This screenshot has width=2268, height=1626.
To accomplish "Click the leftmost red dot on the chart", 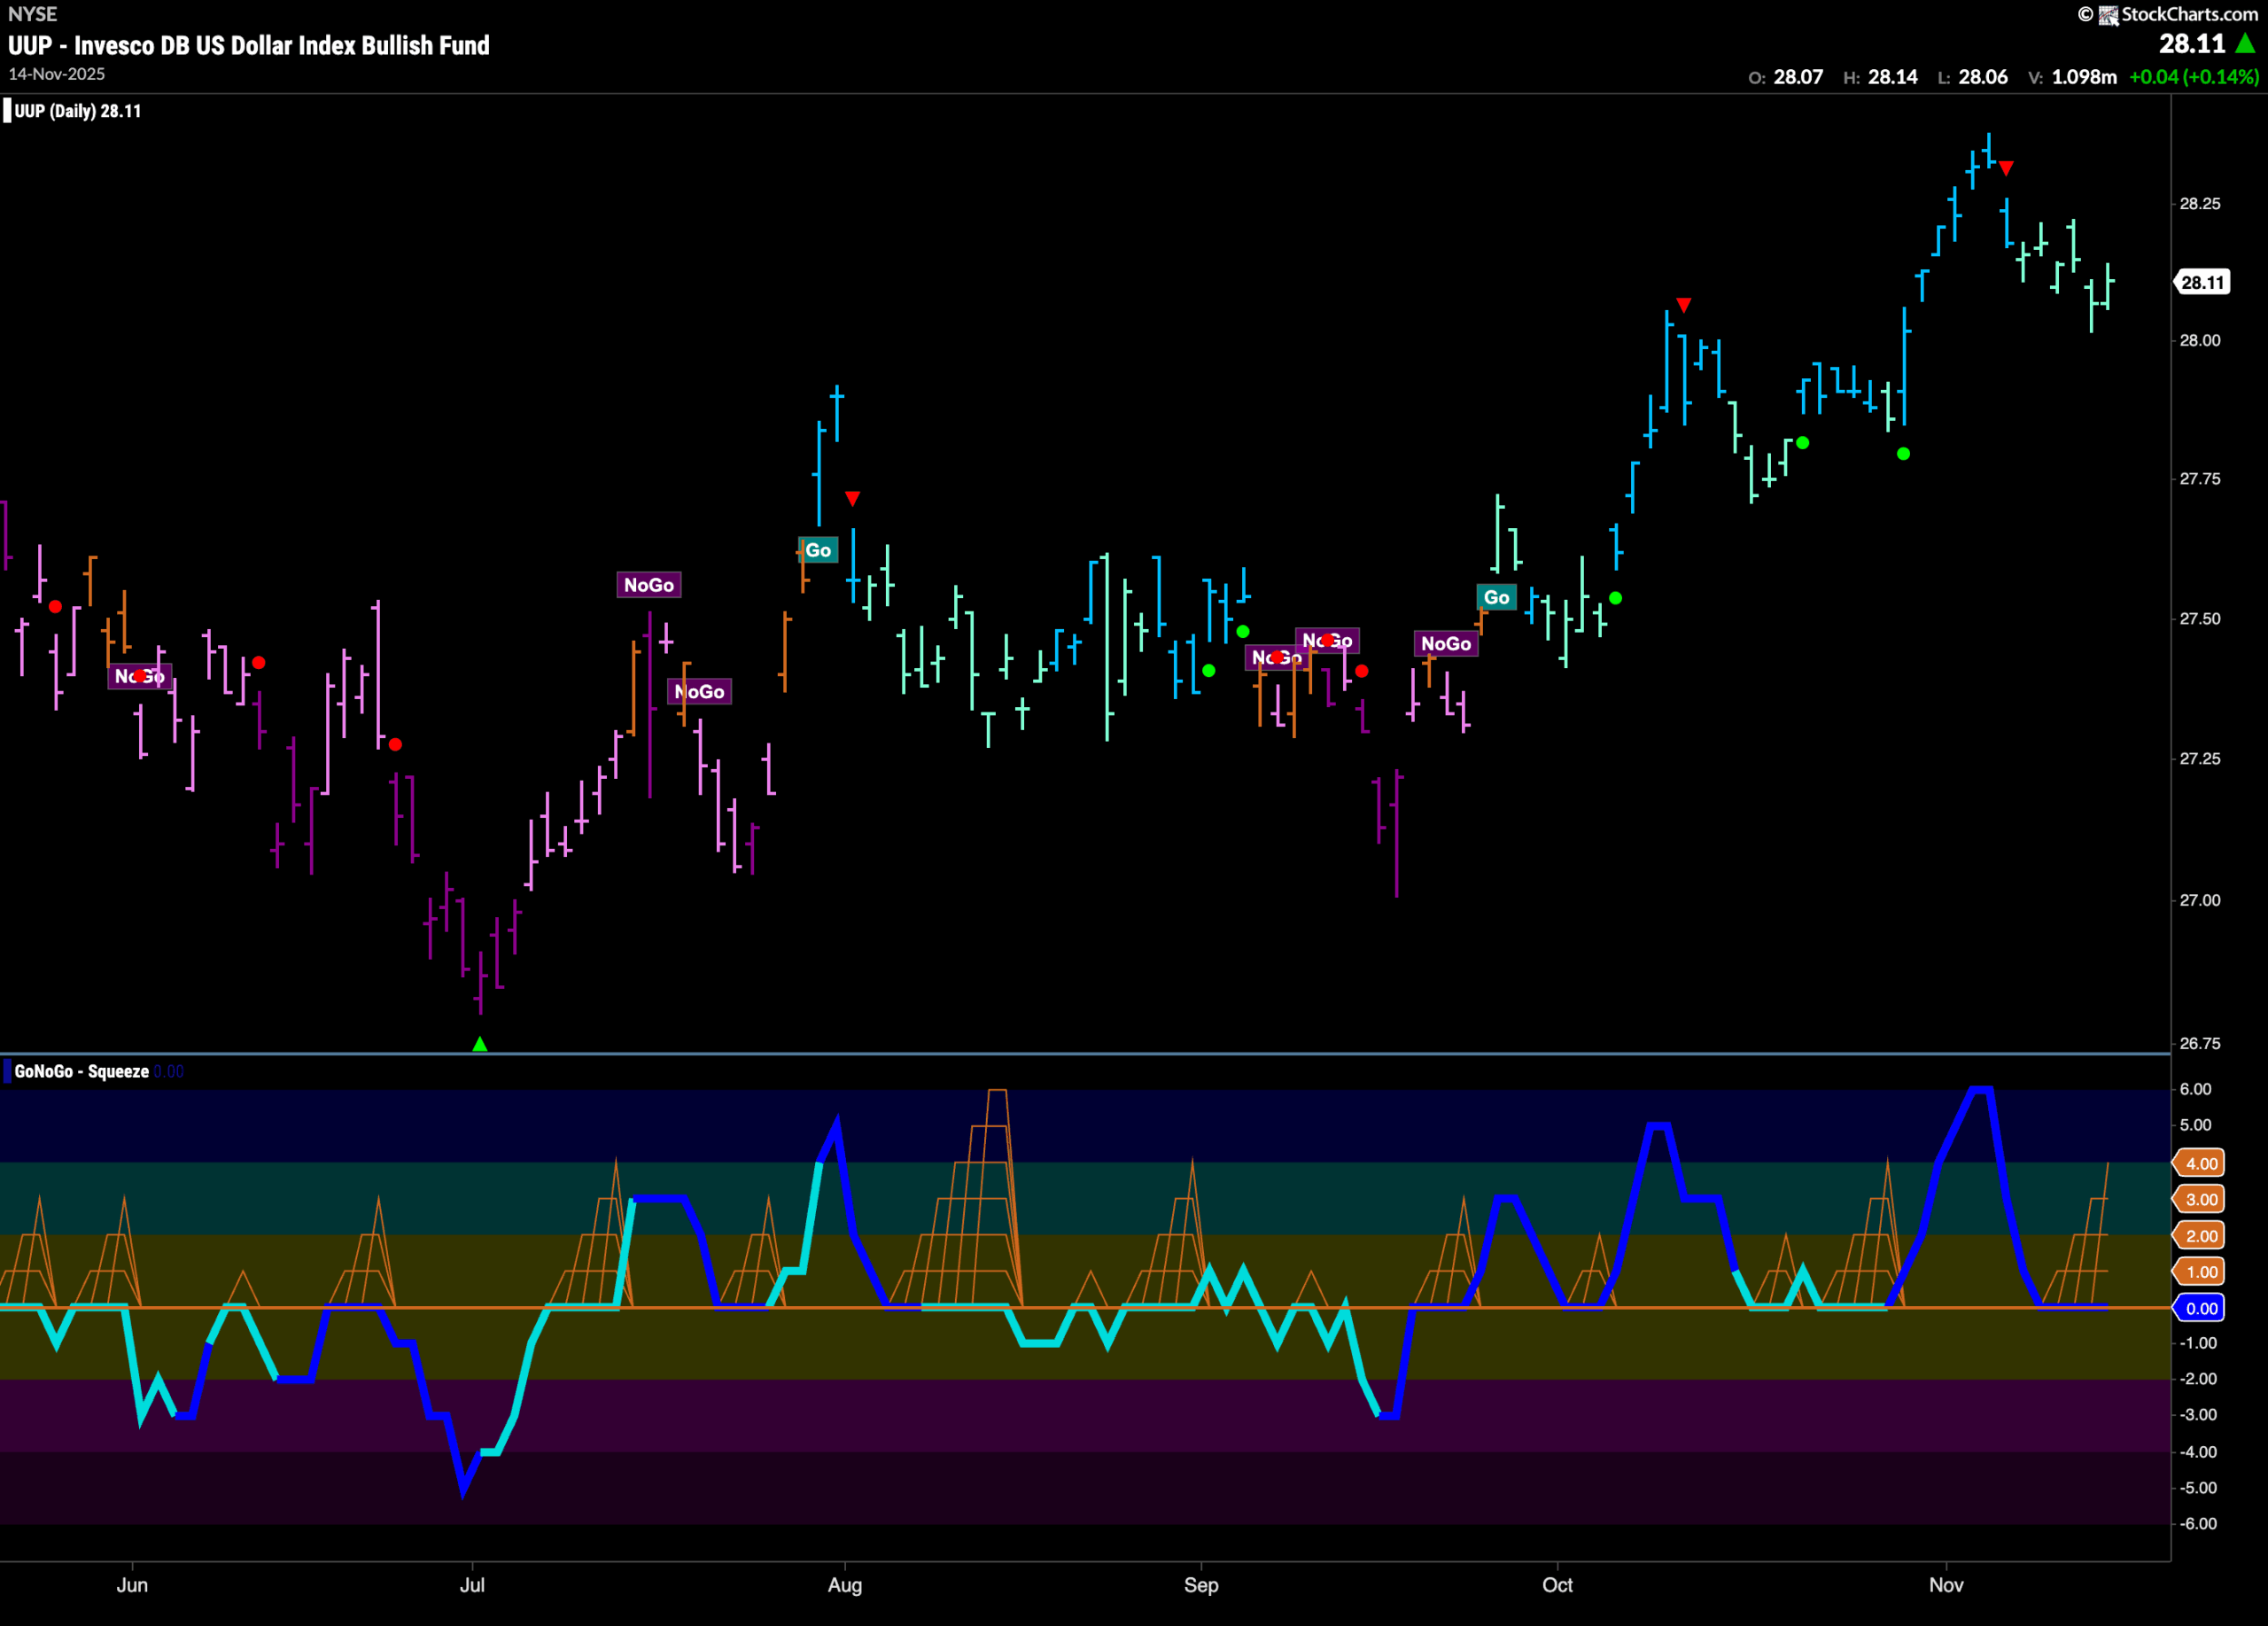I will click(55, 607).
